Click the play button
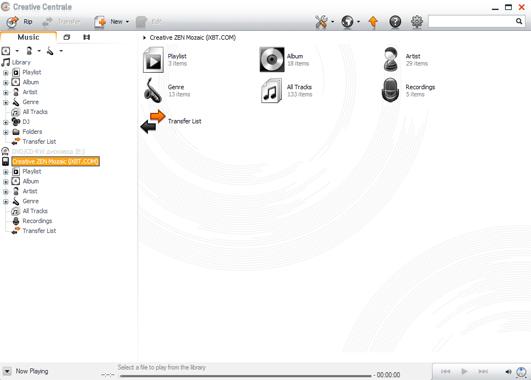 [464, 372]
